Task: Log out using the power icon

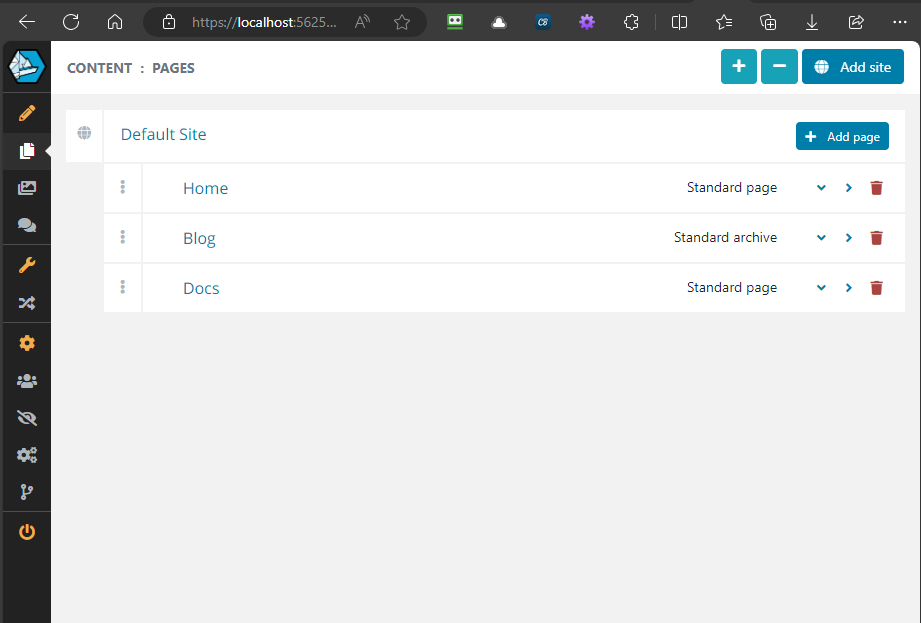Action: click(26, 531)
